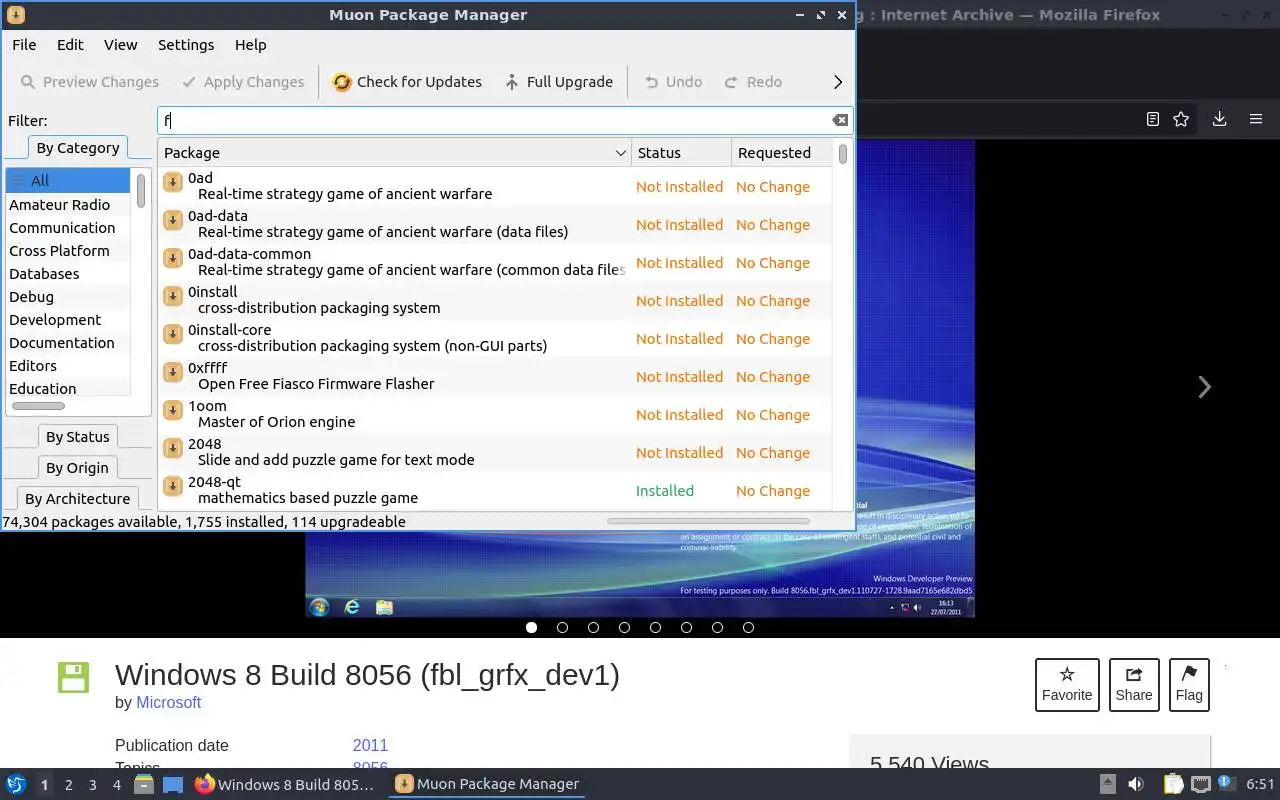The height and width of the screenshot is (800, 1280).
Task: Select the Amateur Radio category
Action: pos(68,205)
